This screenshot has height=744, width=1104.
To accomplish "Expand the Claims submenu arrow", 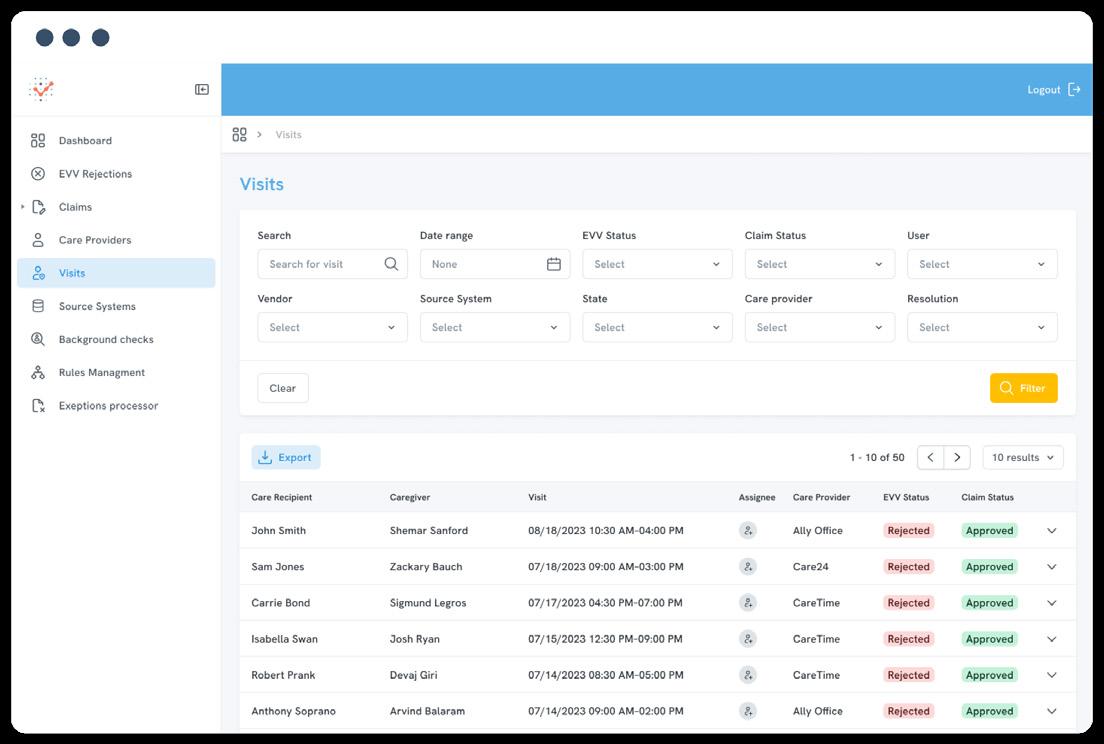I will click(x=23, y=207).
